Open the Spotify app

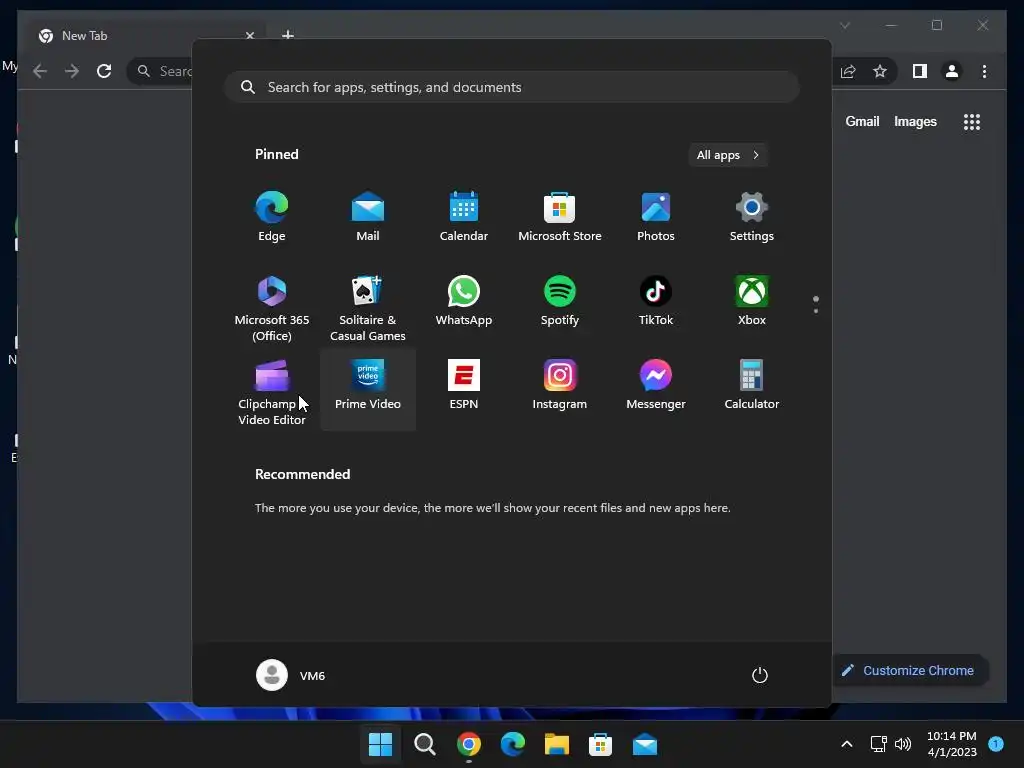coord(560,301)
